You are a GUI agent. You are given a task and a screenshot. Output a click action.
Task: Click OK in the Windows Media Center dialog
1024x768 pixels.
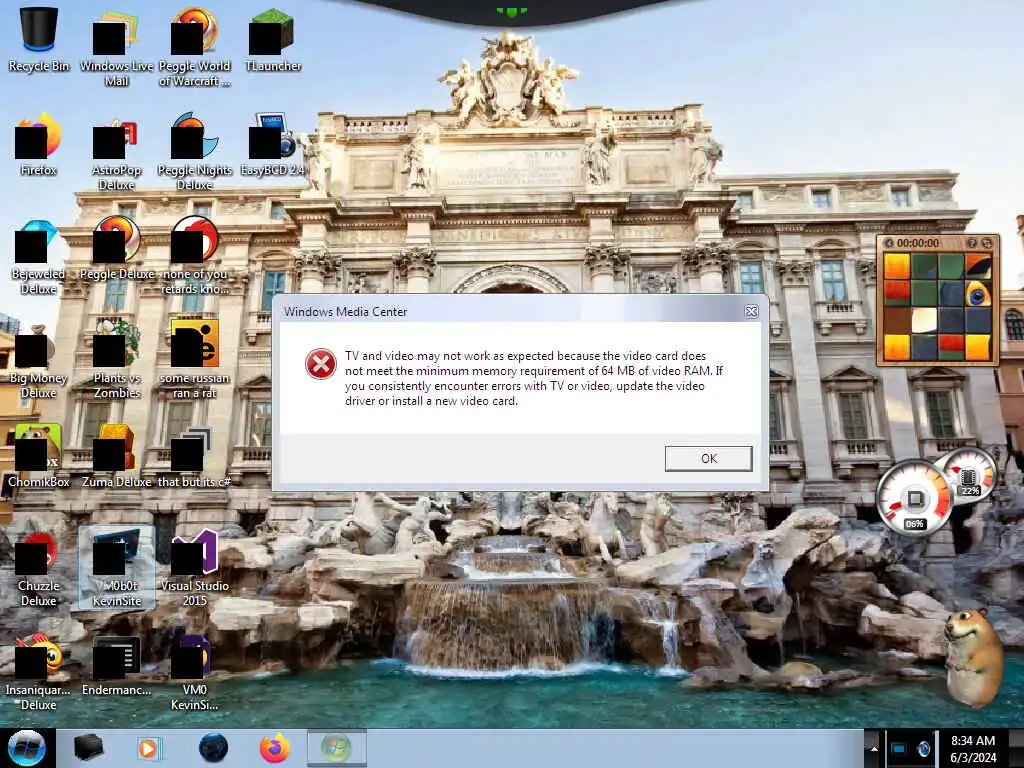[709, 458]
